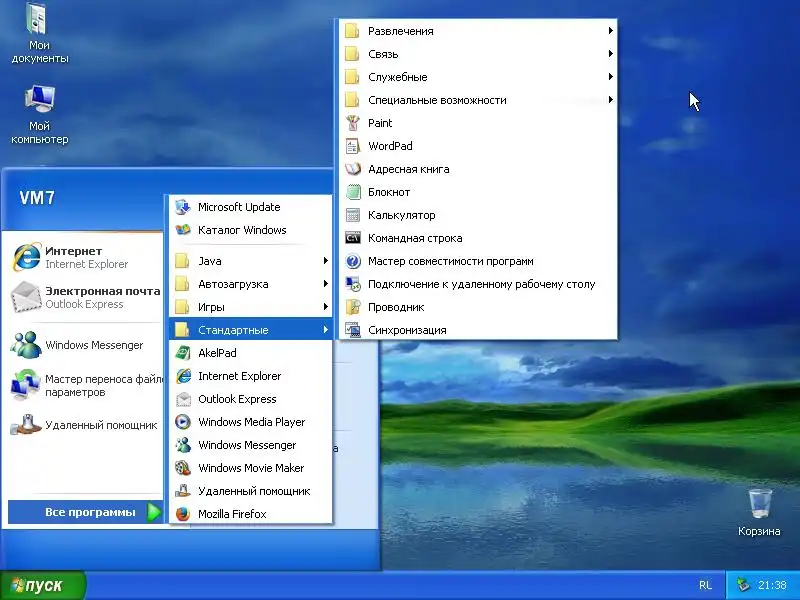The image size is (800, 600).
Task: Expand the Связь folder arrow
Action: coord(610,54)
